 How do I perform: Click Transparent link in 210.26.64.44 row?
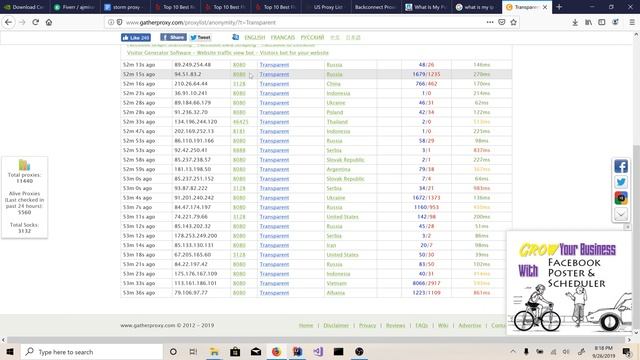[x=274, y=84]
